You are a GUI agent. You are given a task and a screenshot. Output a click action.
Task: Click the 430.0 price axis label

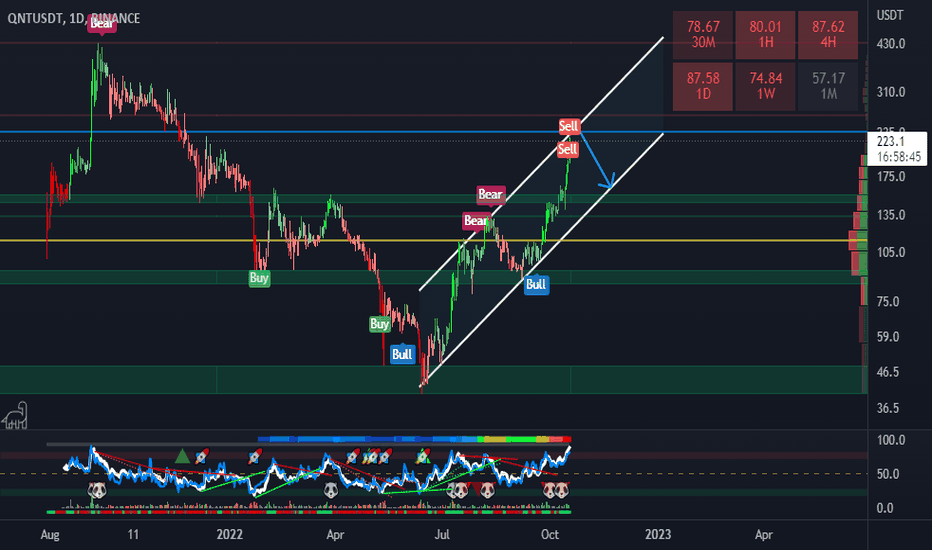[x=891, y=43]
